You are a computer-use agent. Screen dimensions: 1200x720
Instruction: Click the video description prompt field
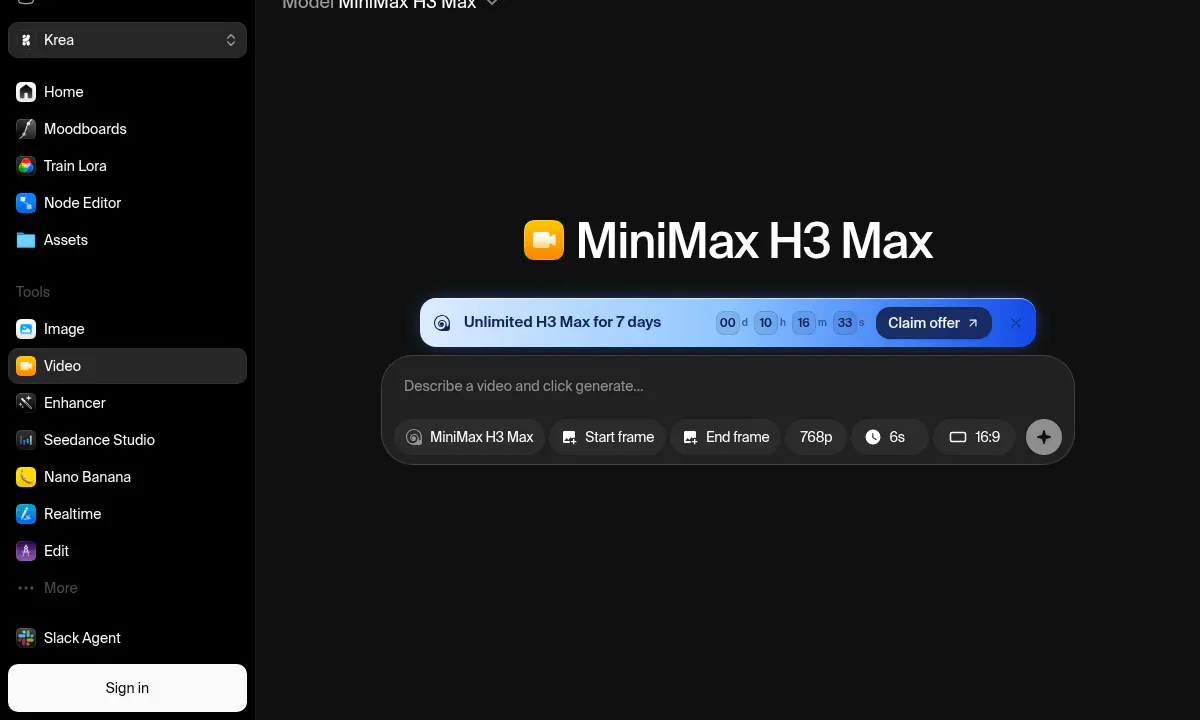[x=727, y=386]
